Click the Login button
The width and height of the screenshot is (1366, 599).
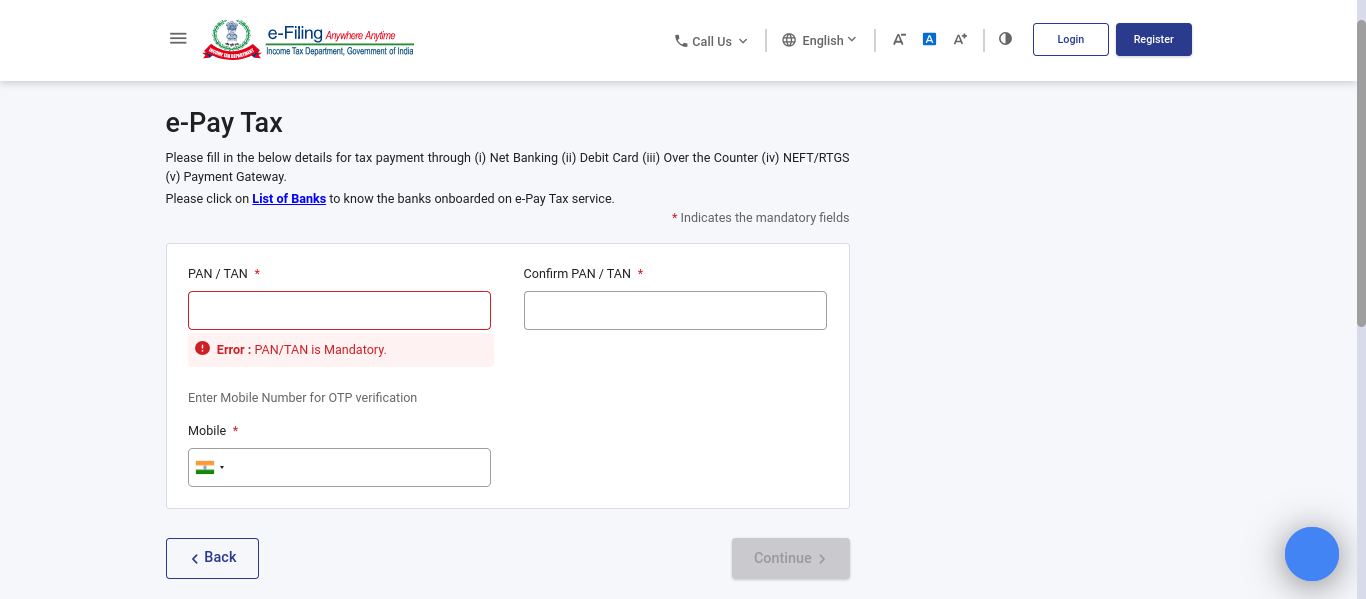point(1070,39)
